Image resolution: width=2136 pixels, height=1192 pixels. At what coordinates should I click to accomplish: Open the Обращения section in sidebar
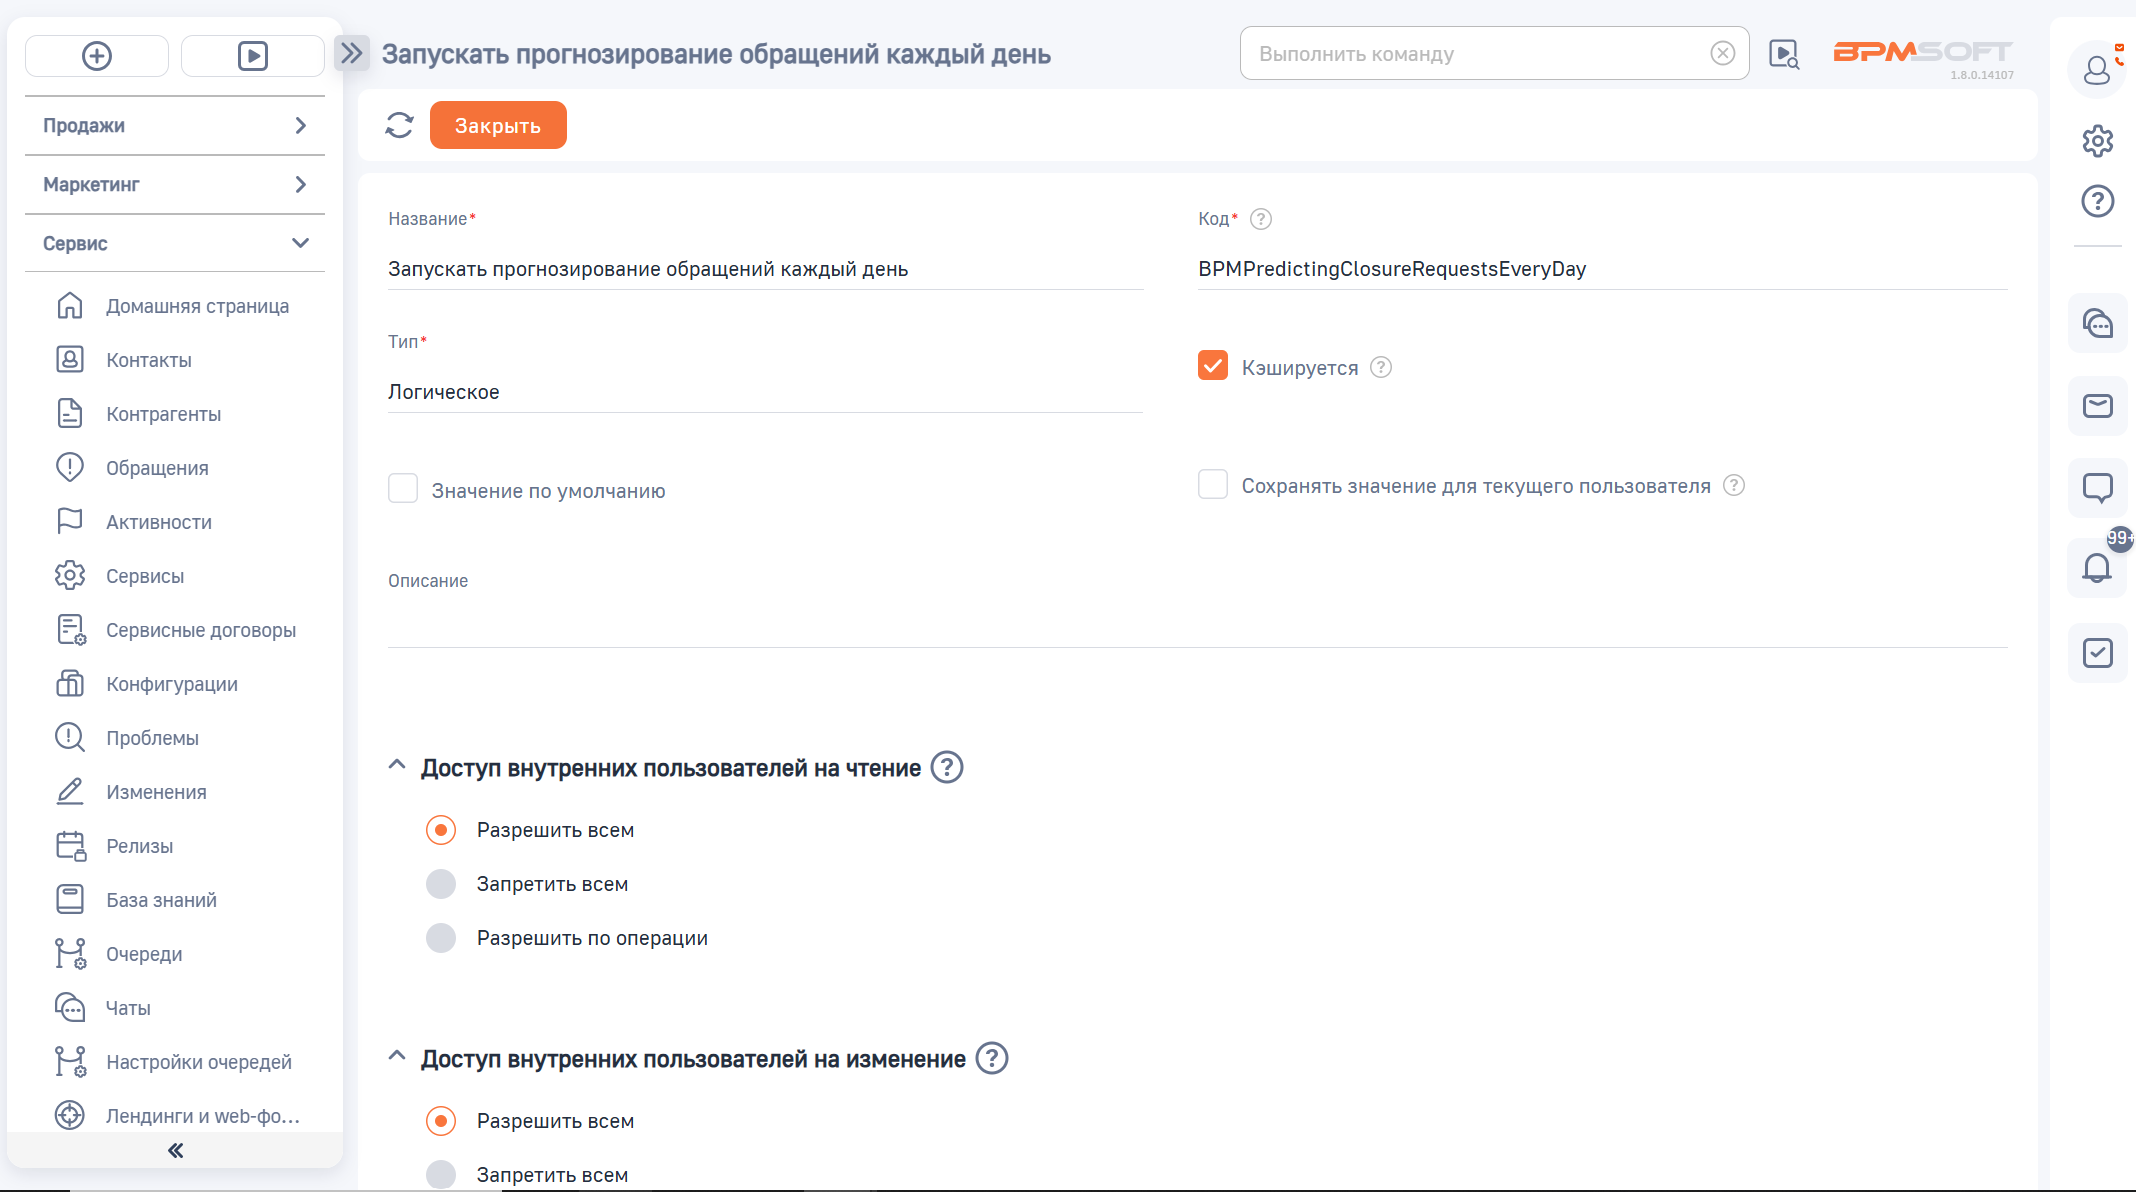pos(156,467)
